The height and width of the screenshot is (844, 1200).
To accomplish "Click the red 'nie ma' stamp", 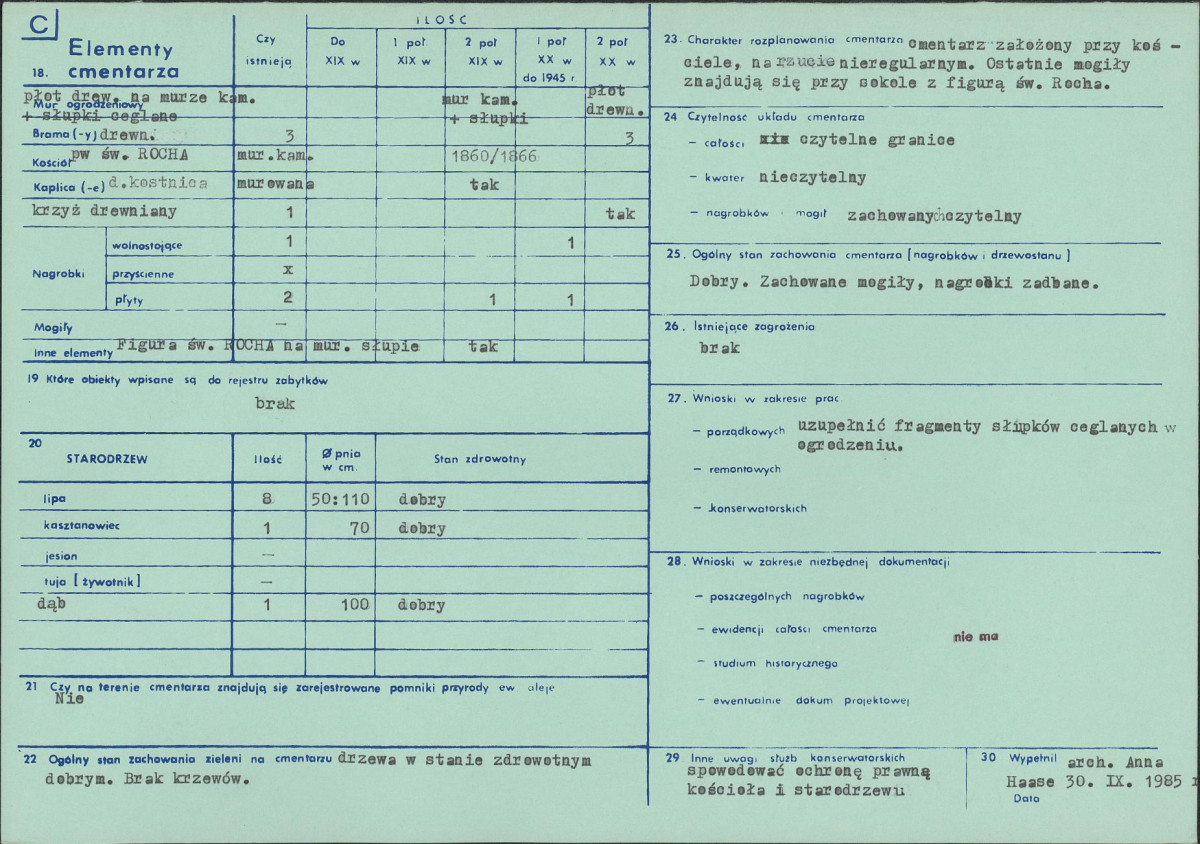I will [976, 636].
